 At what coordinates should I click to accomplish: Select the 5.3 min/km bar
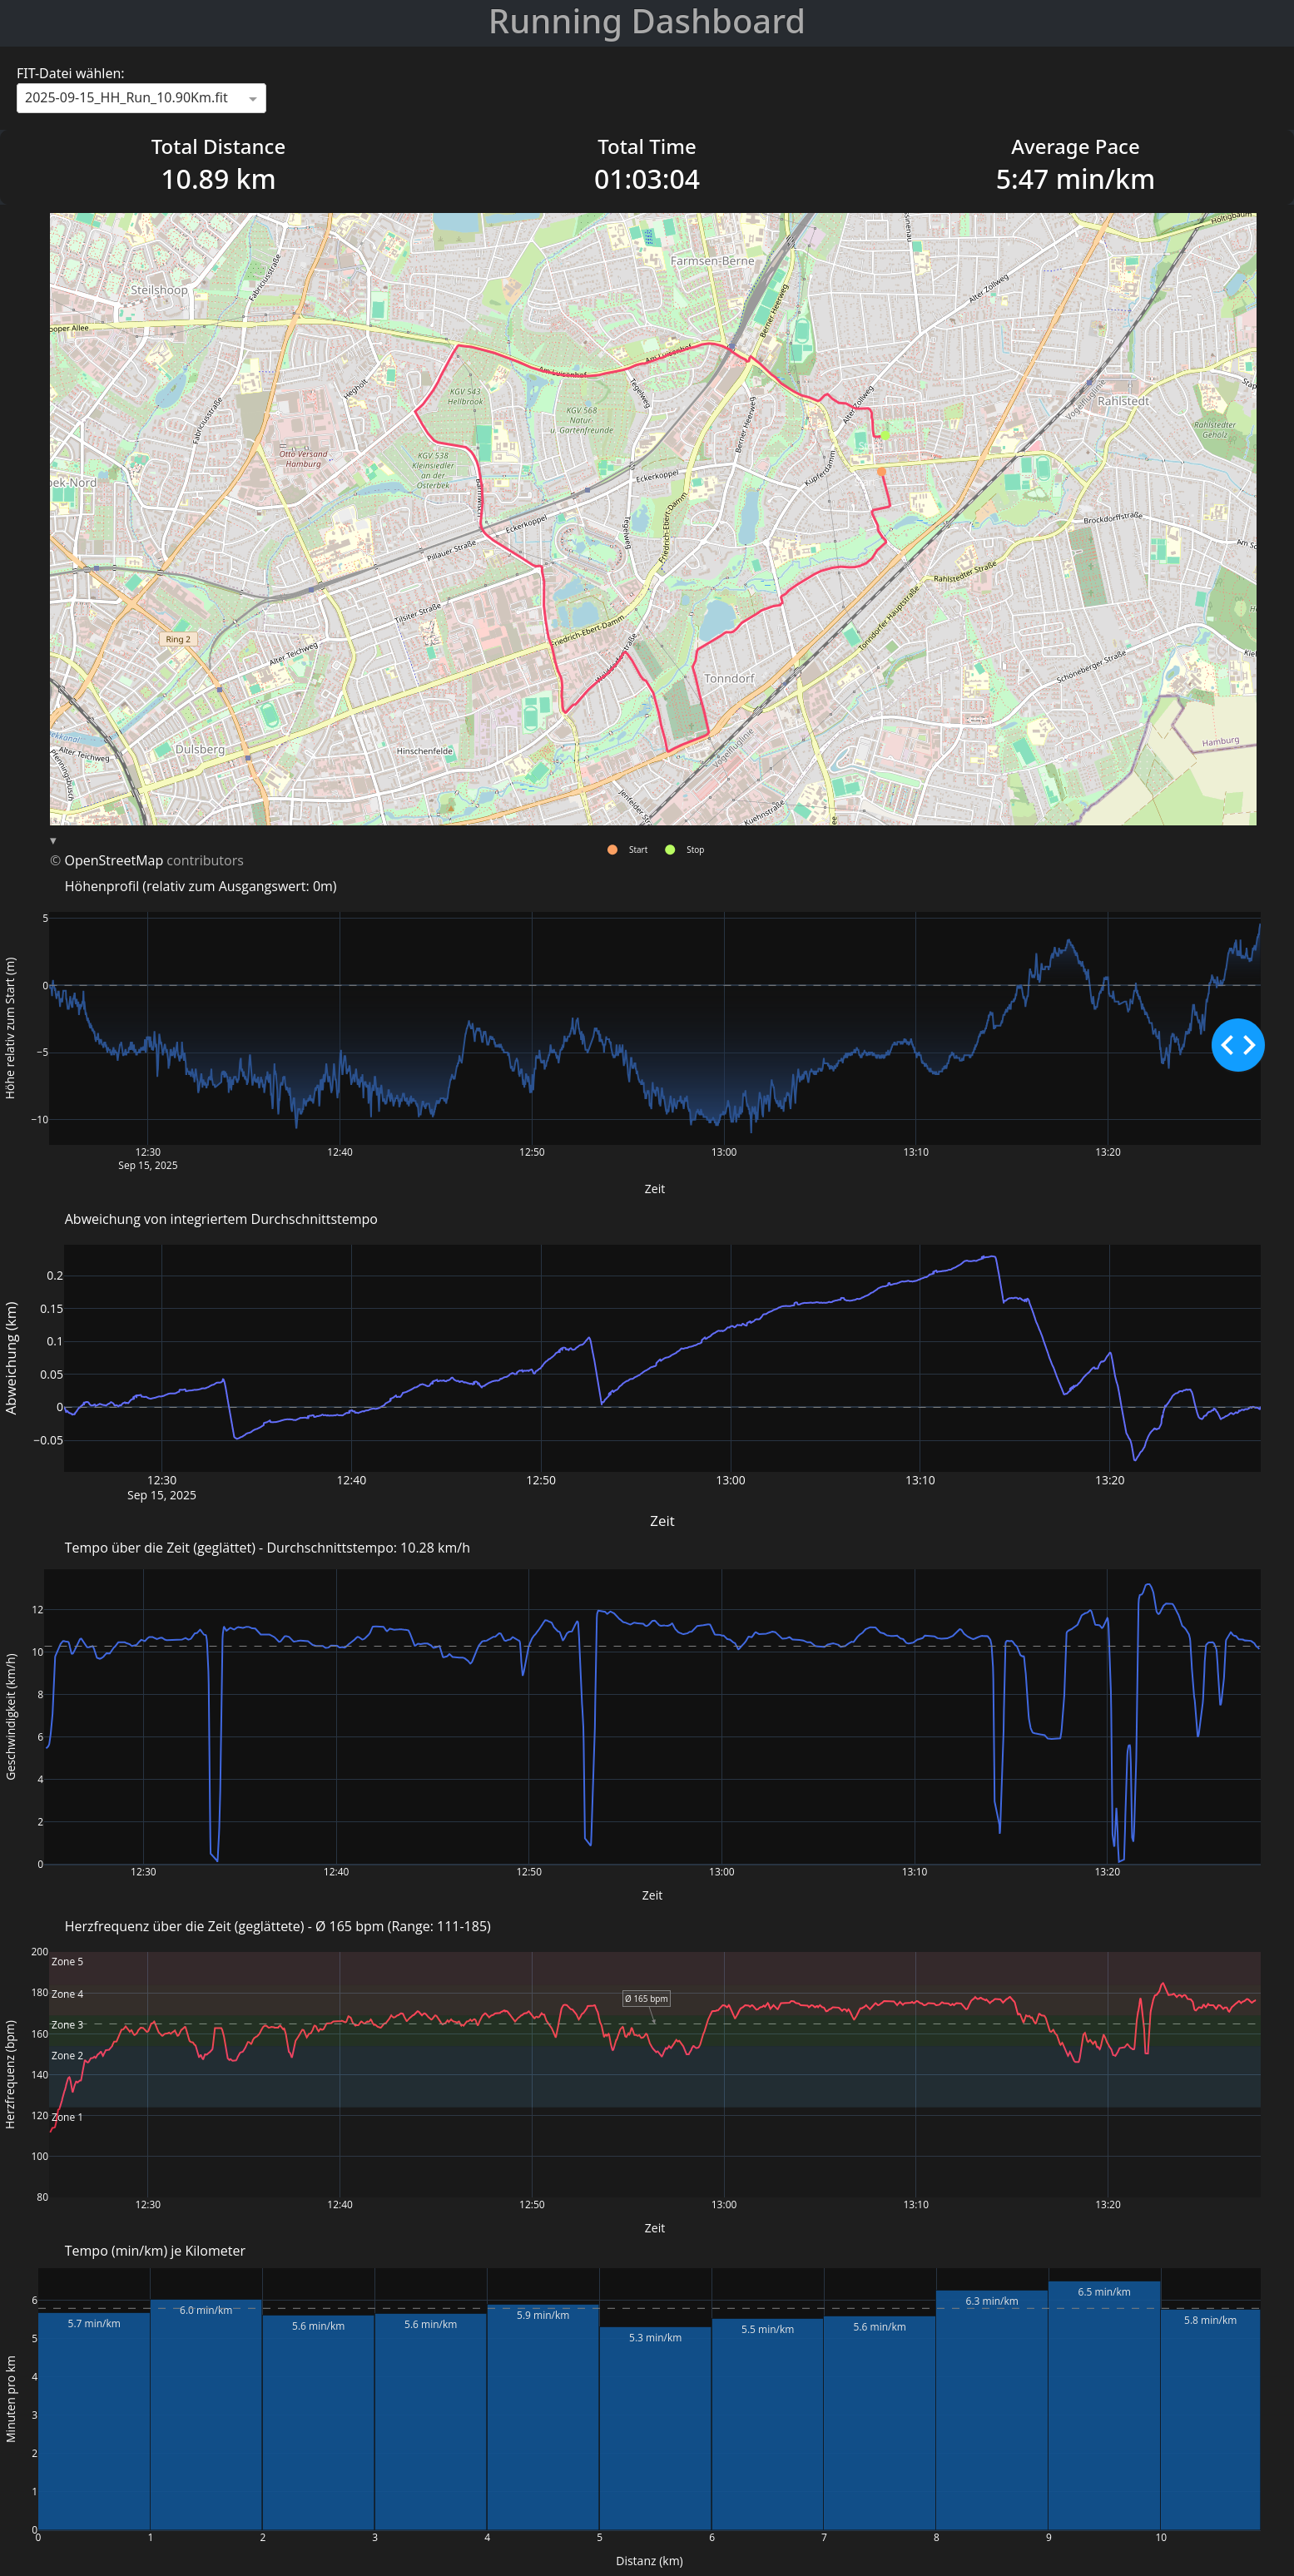coord(655,2430)
